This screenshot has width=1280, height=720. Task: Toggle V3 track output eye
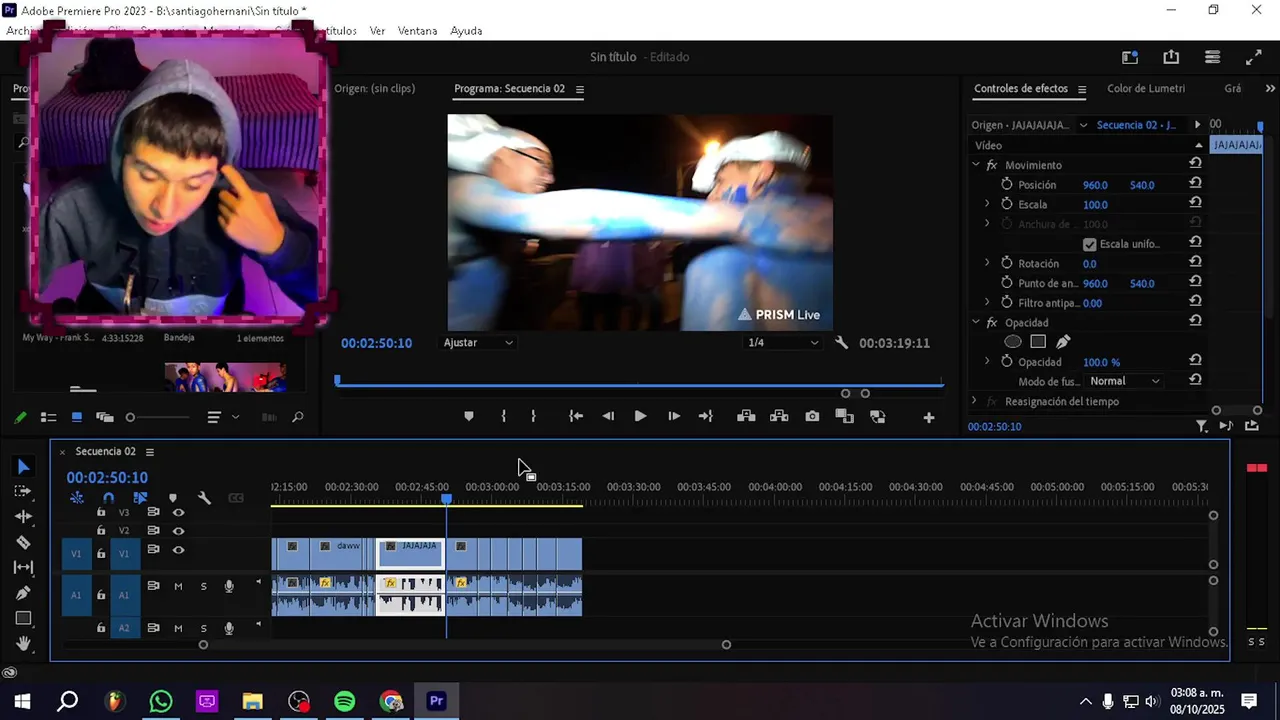(x=178, y=512)
